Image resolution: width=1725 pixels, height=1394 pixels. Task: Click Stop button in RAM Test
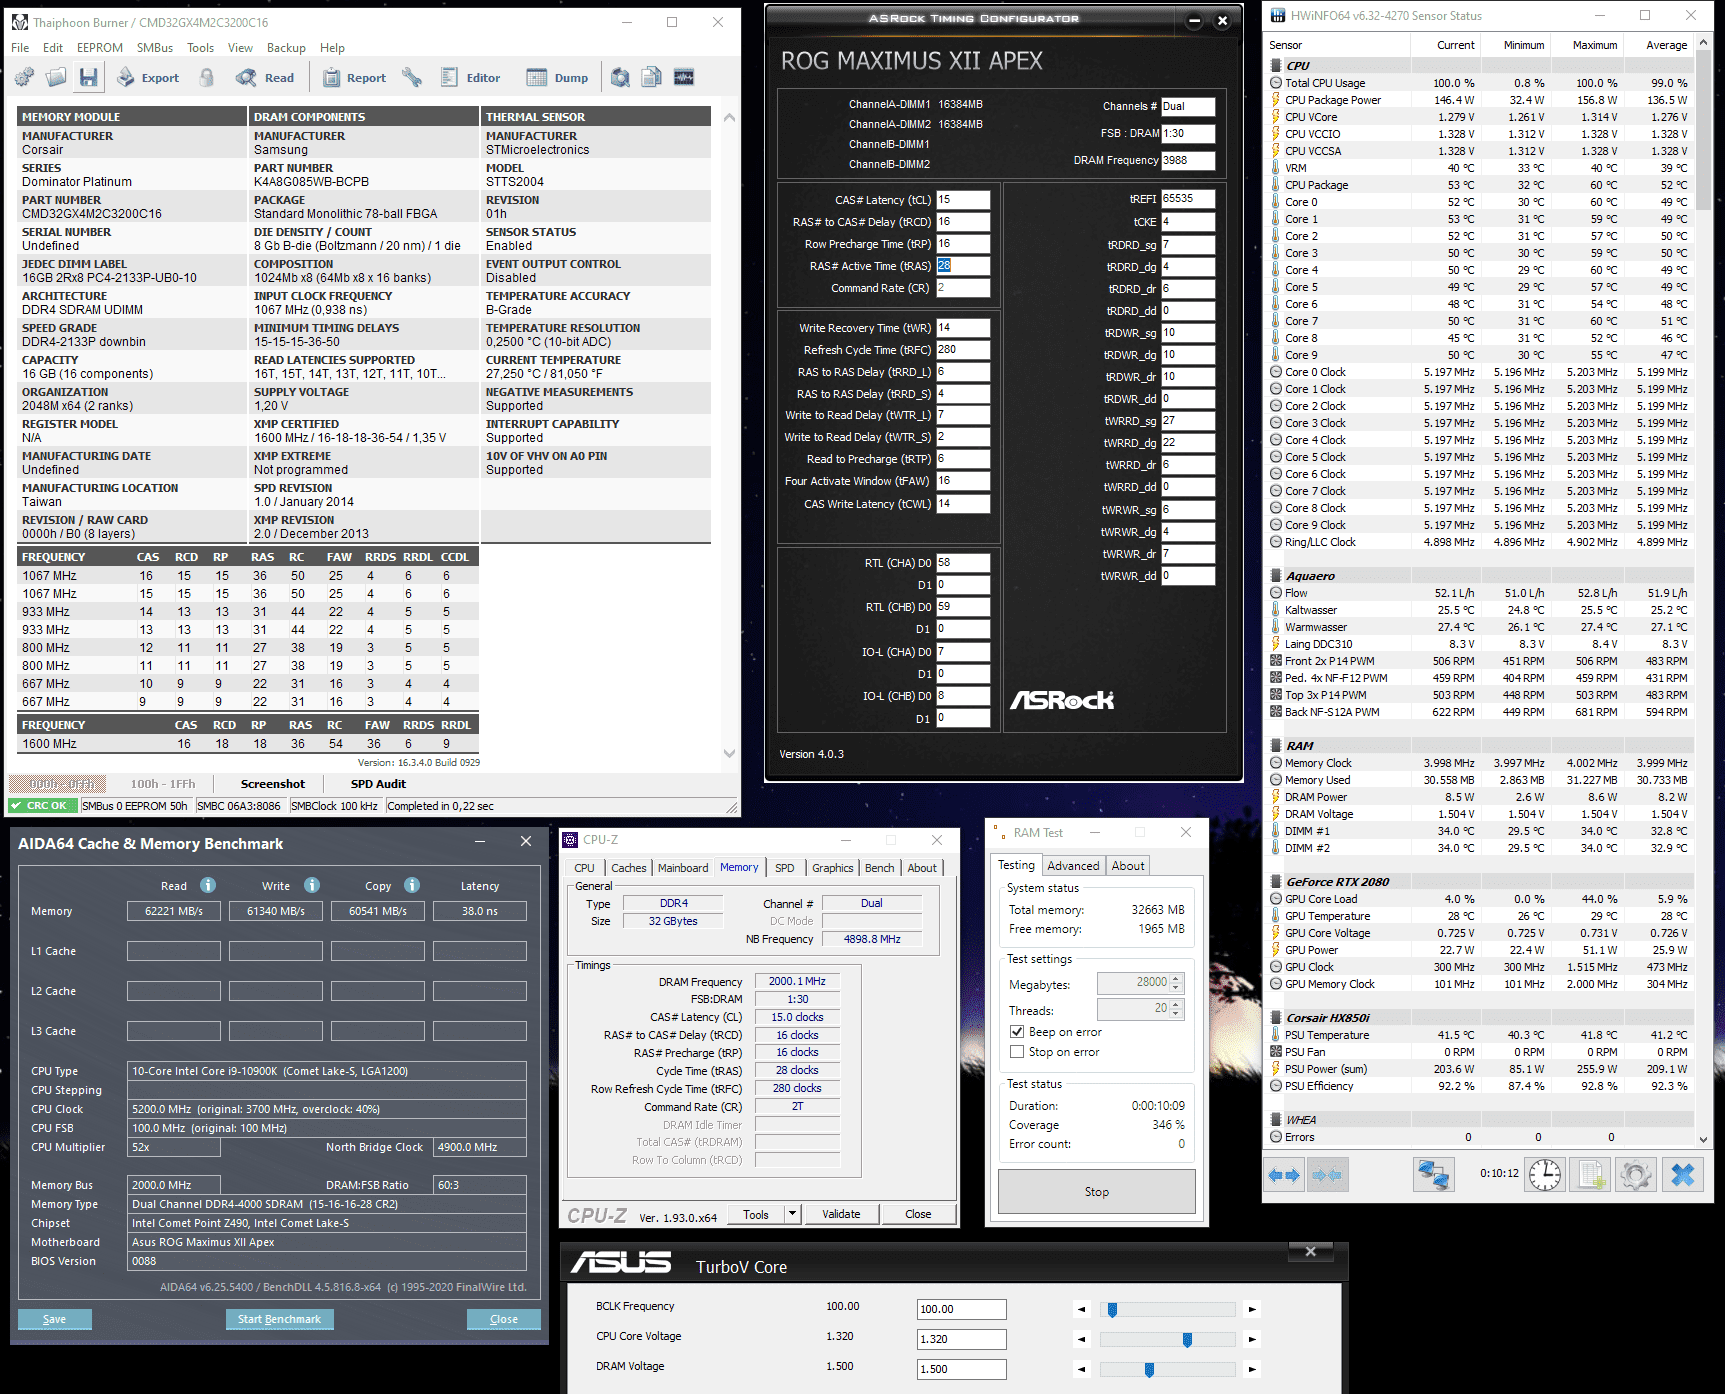[x=1097, y=1192]
